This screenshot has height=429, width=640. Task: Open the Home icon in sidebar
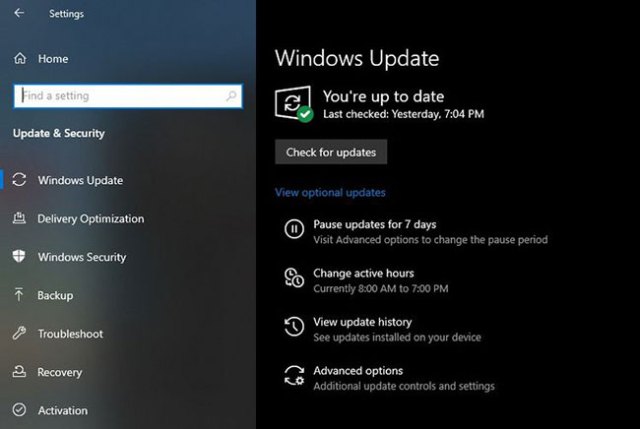click(x=20, y=58)
